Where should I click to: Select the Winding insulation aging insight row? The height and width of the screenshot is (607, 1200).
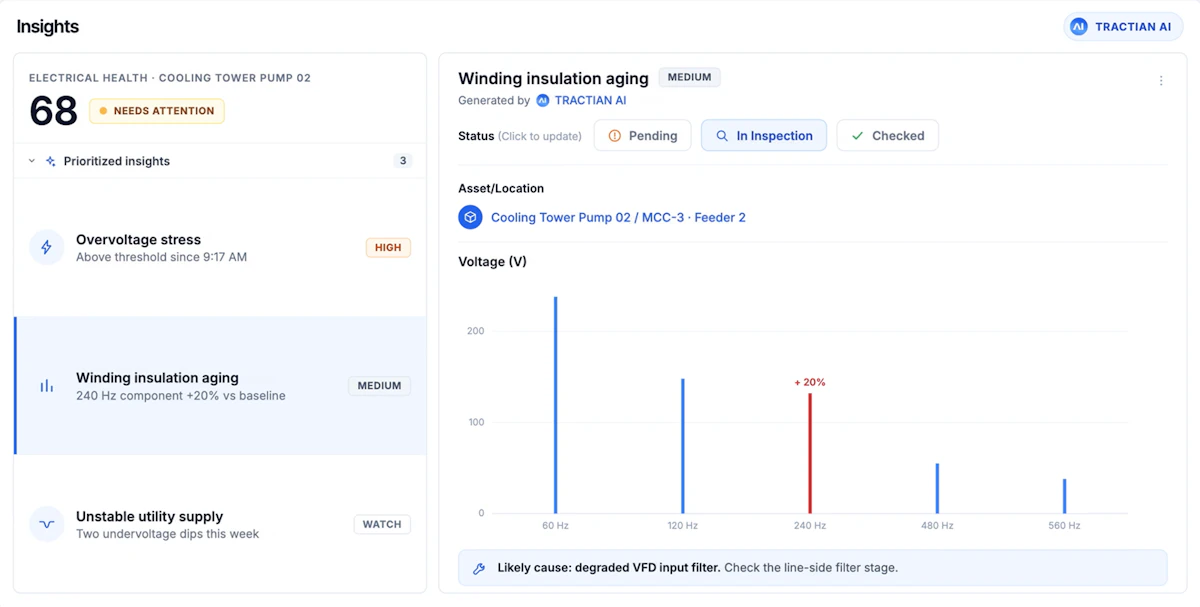tap(220, 386)
